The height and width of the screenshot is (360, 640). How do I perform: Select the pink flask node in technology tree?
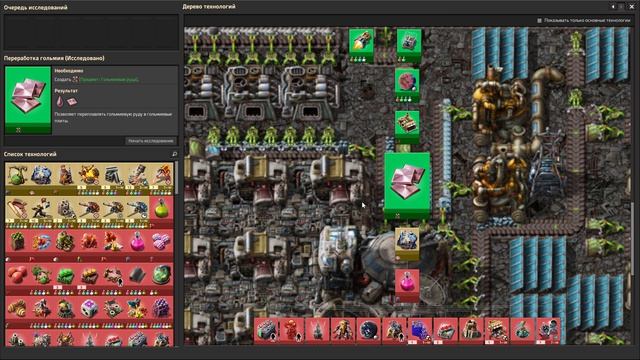(407, 285)
